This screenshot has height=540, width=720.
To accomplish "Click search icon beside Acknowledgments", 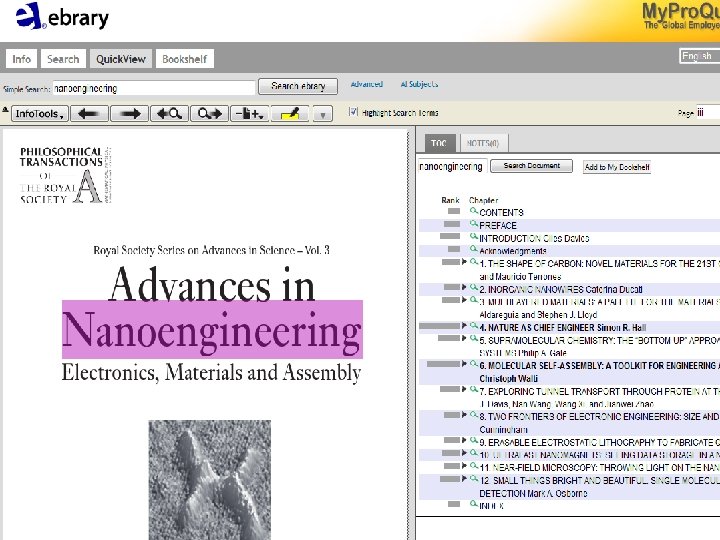I will pos(474,249).
